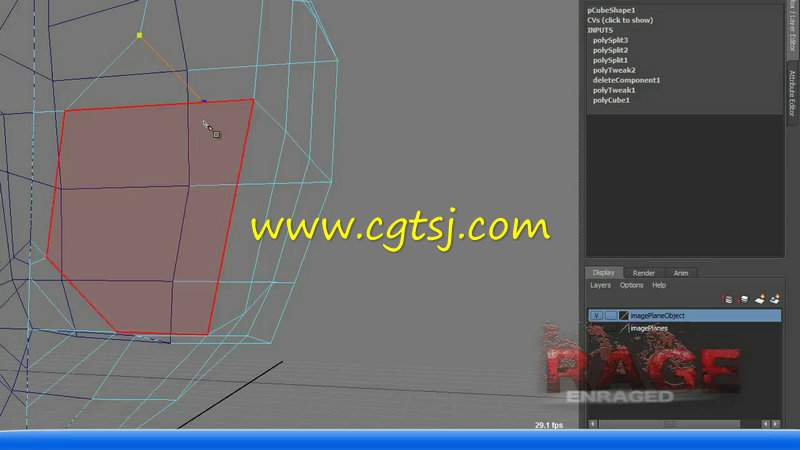This screenshot has height=450, width=800.
Task: Open color swatch of imagePlanes layer
Action: (623, 329)
